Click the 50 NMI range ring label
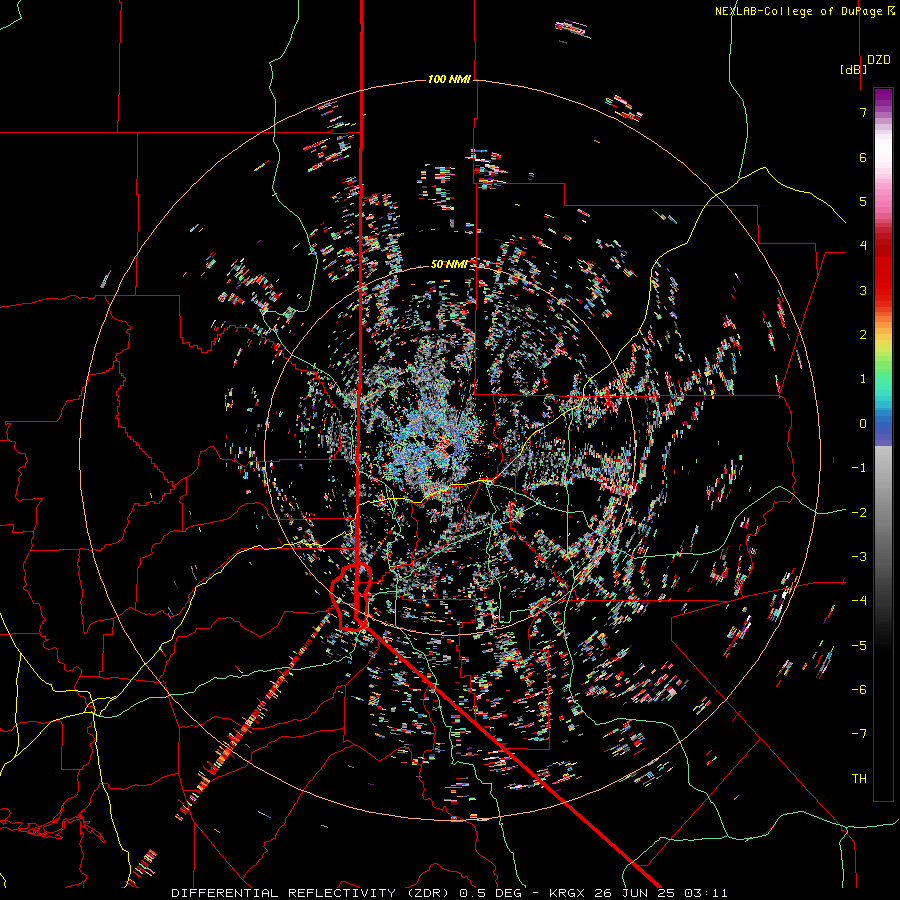 point(449,264)
